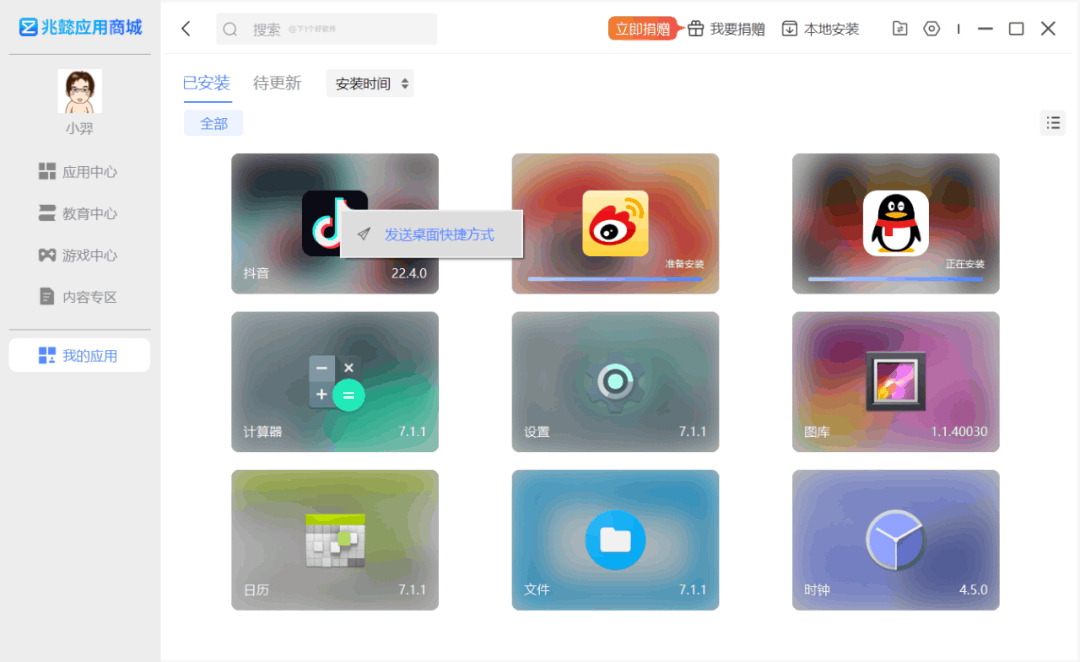Toggle list view layout icon
Image resolution: width=1080 pixels, height=662 pixels.
[x=1052, y=123]
